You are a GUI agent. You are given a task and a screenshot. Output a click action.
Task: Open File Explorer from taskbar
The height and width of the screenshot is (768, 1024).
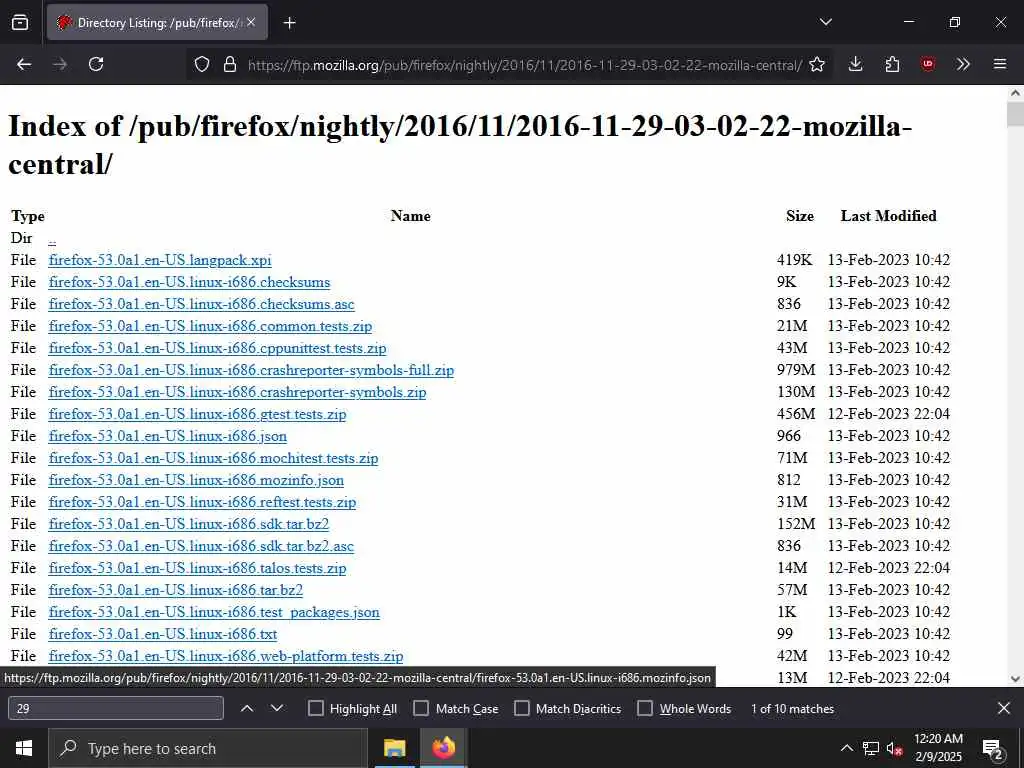coord(394,748)
